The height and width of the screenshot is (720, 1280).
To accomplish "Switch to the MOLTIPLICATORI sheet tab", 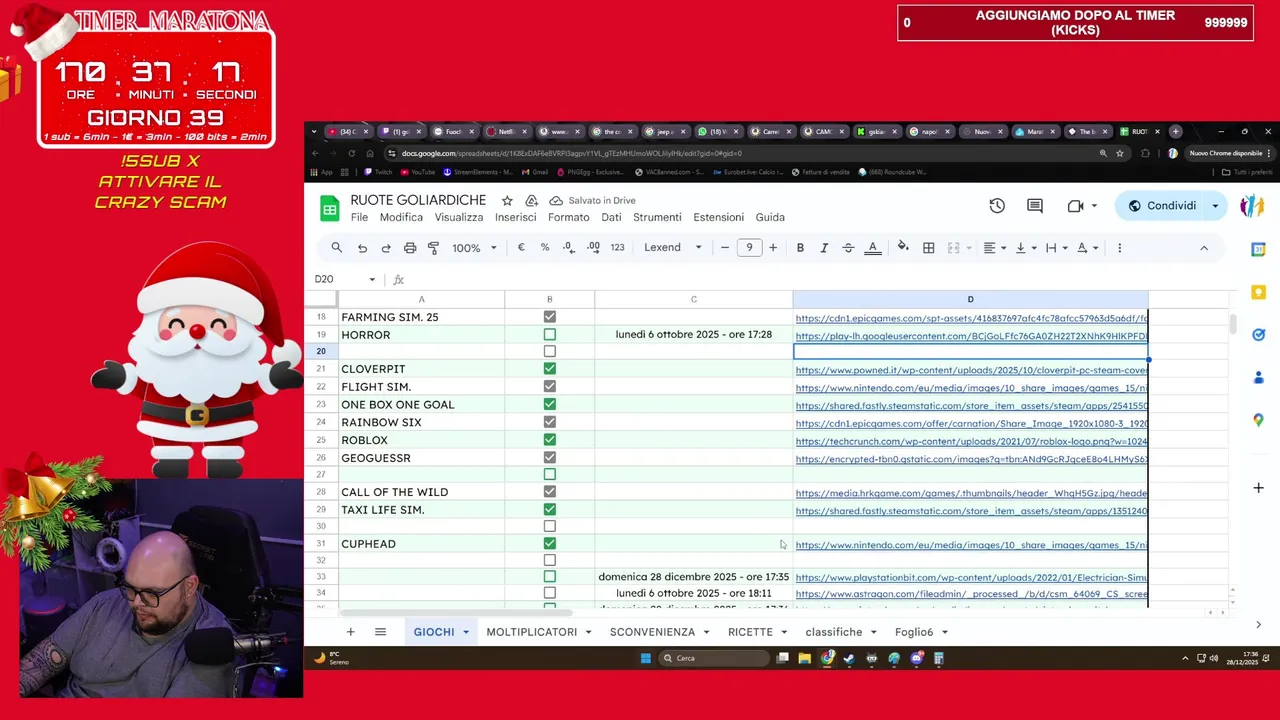I will point(531,632).
